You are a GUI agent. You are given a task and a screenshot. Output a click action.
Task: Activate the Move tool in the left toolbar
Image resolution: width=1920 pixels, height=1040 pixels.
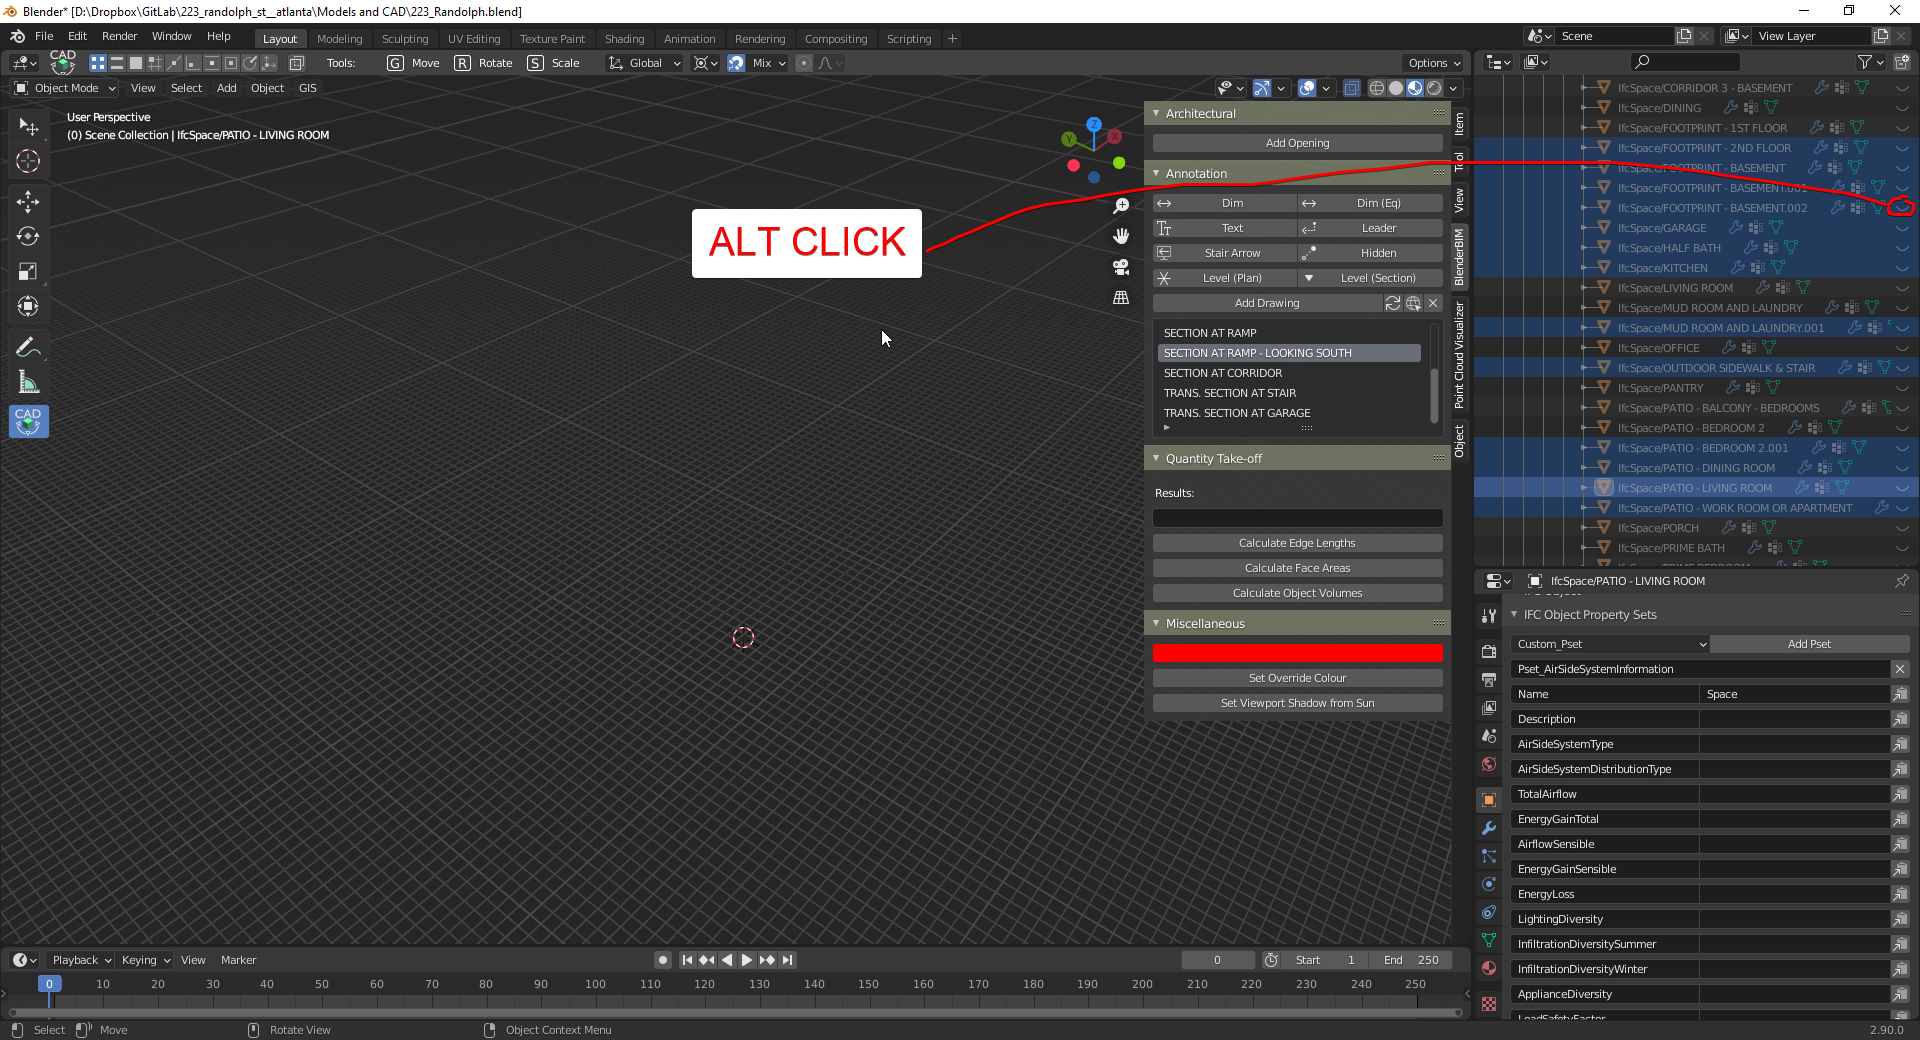[x=28, y=201]
